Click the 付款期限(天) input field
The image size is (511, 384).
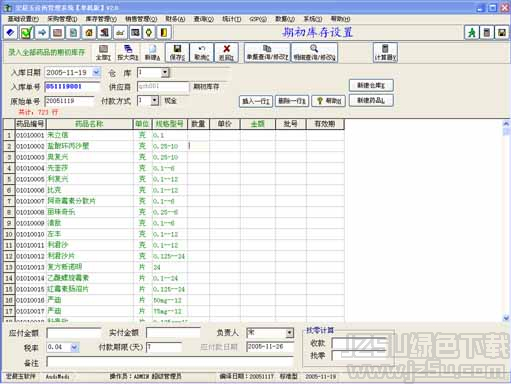[164, 347]
